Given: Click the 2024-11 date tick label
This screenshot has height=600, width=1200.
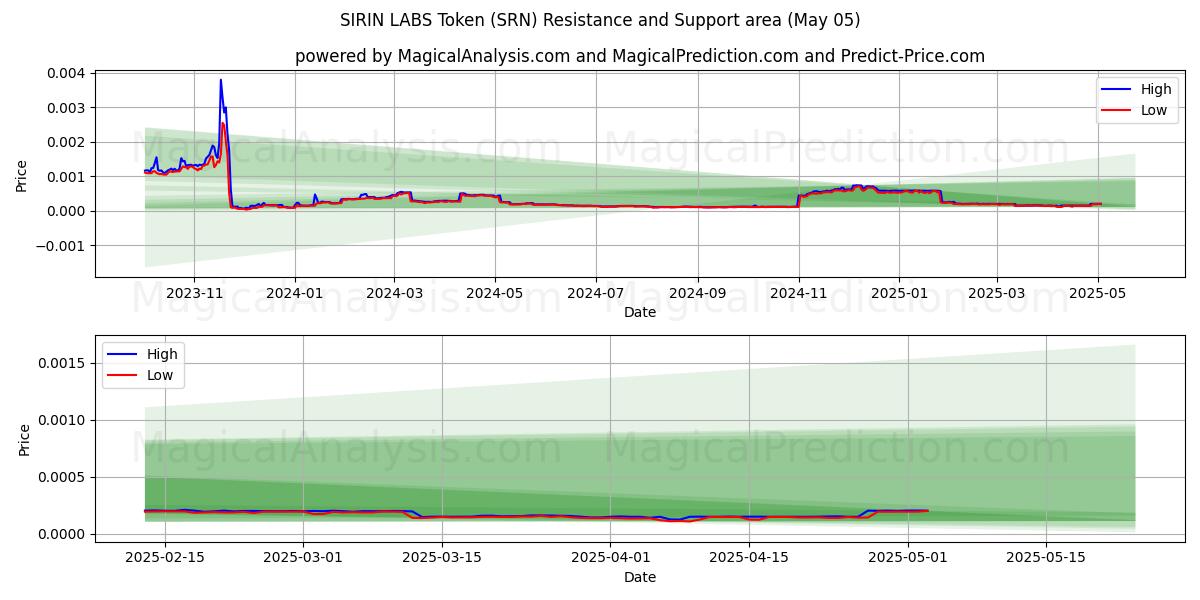Looking at the screenshot, I should coord(798,294).
